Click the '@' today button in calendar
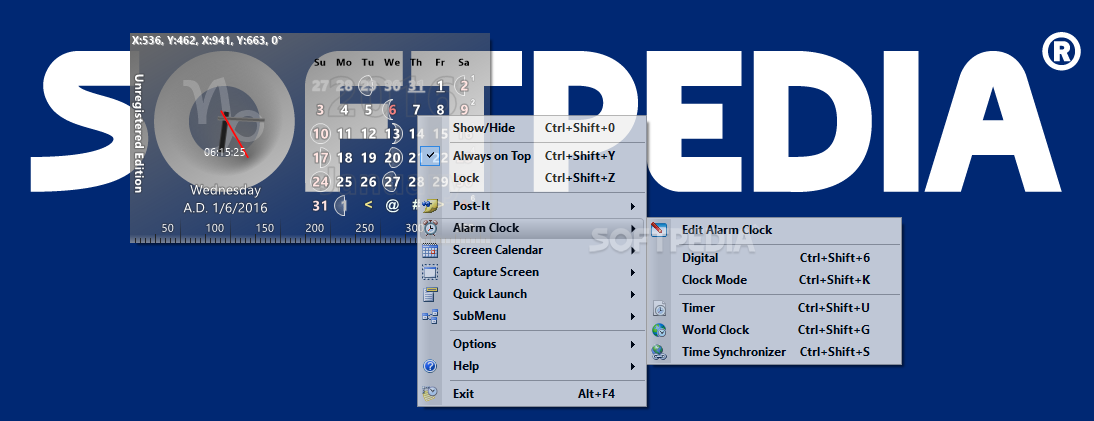The height and width of the screenshot is (421, 1094). coord(393,205)
